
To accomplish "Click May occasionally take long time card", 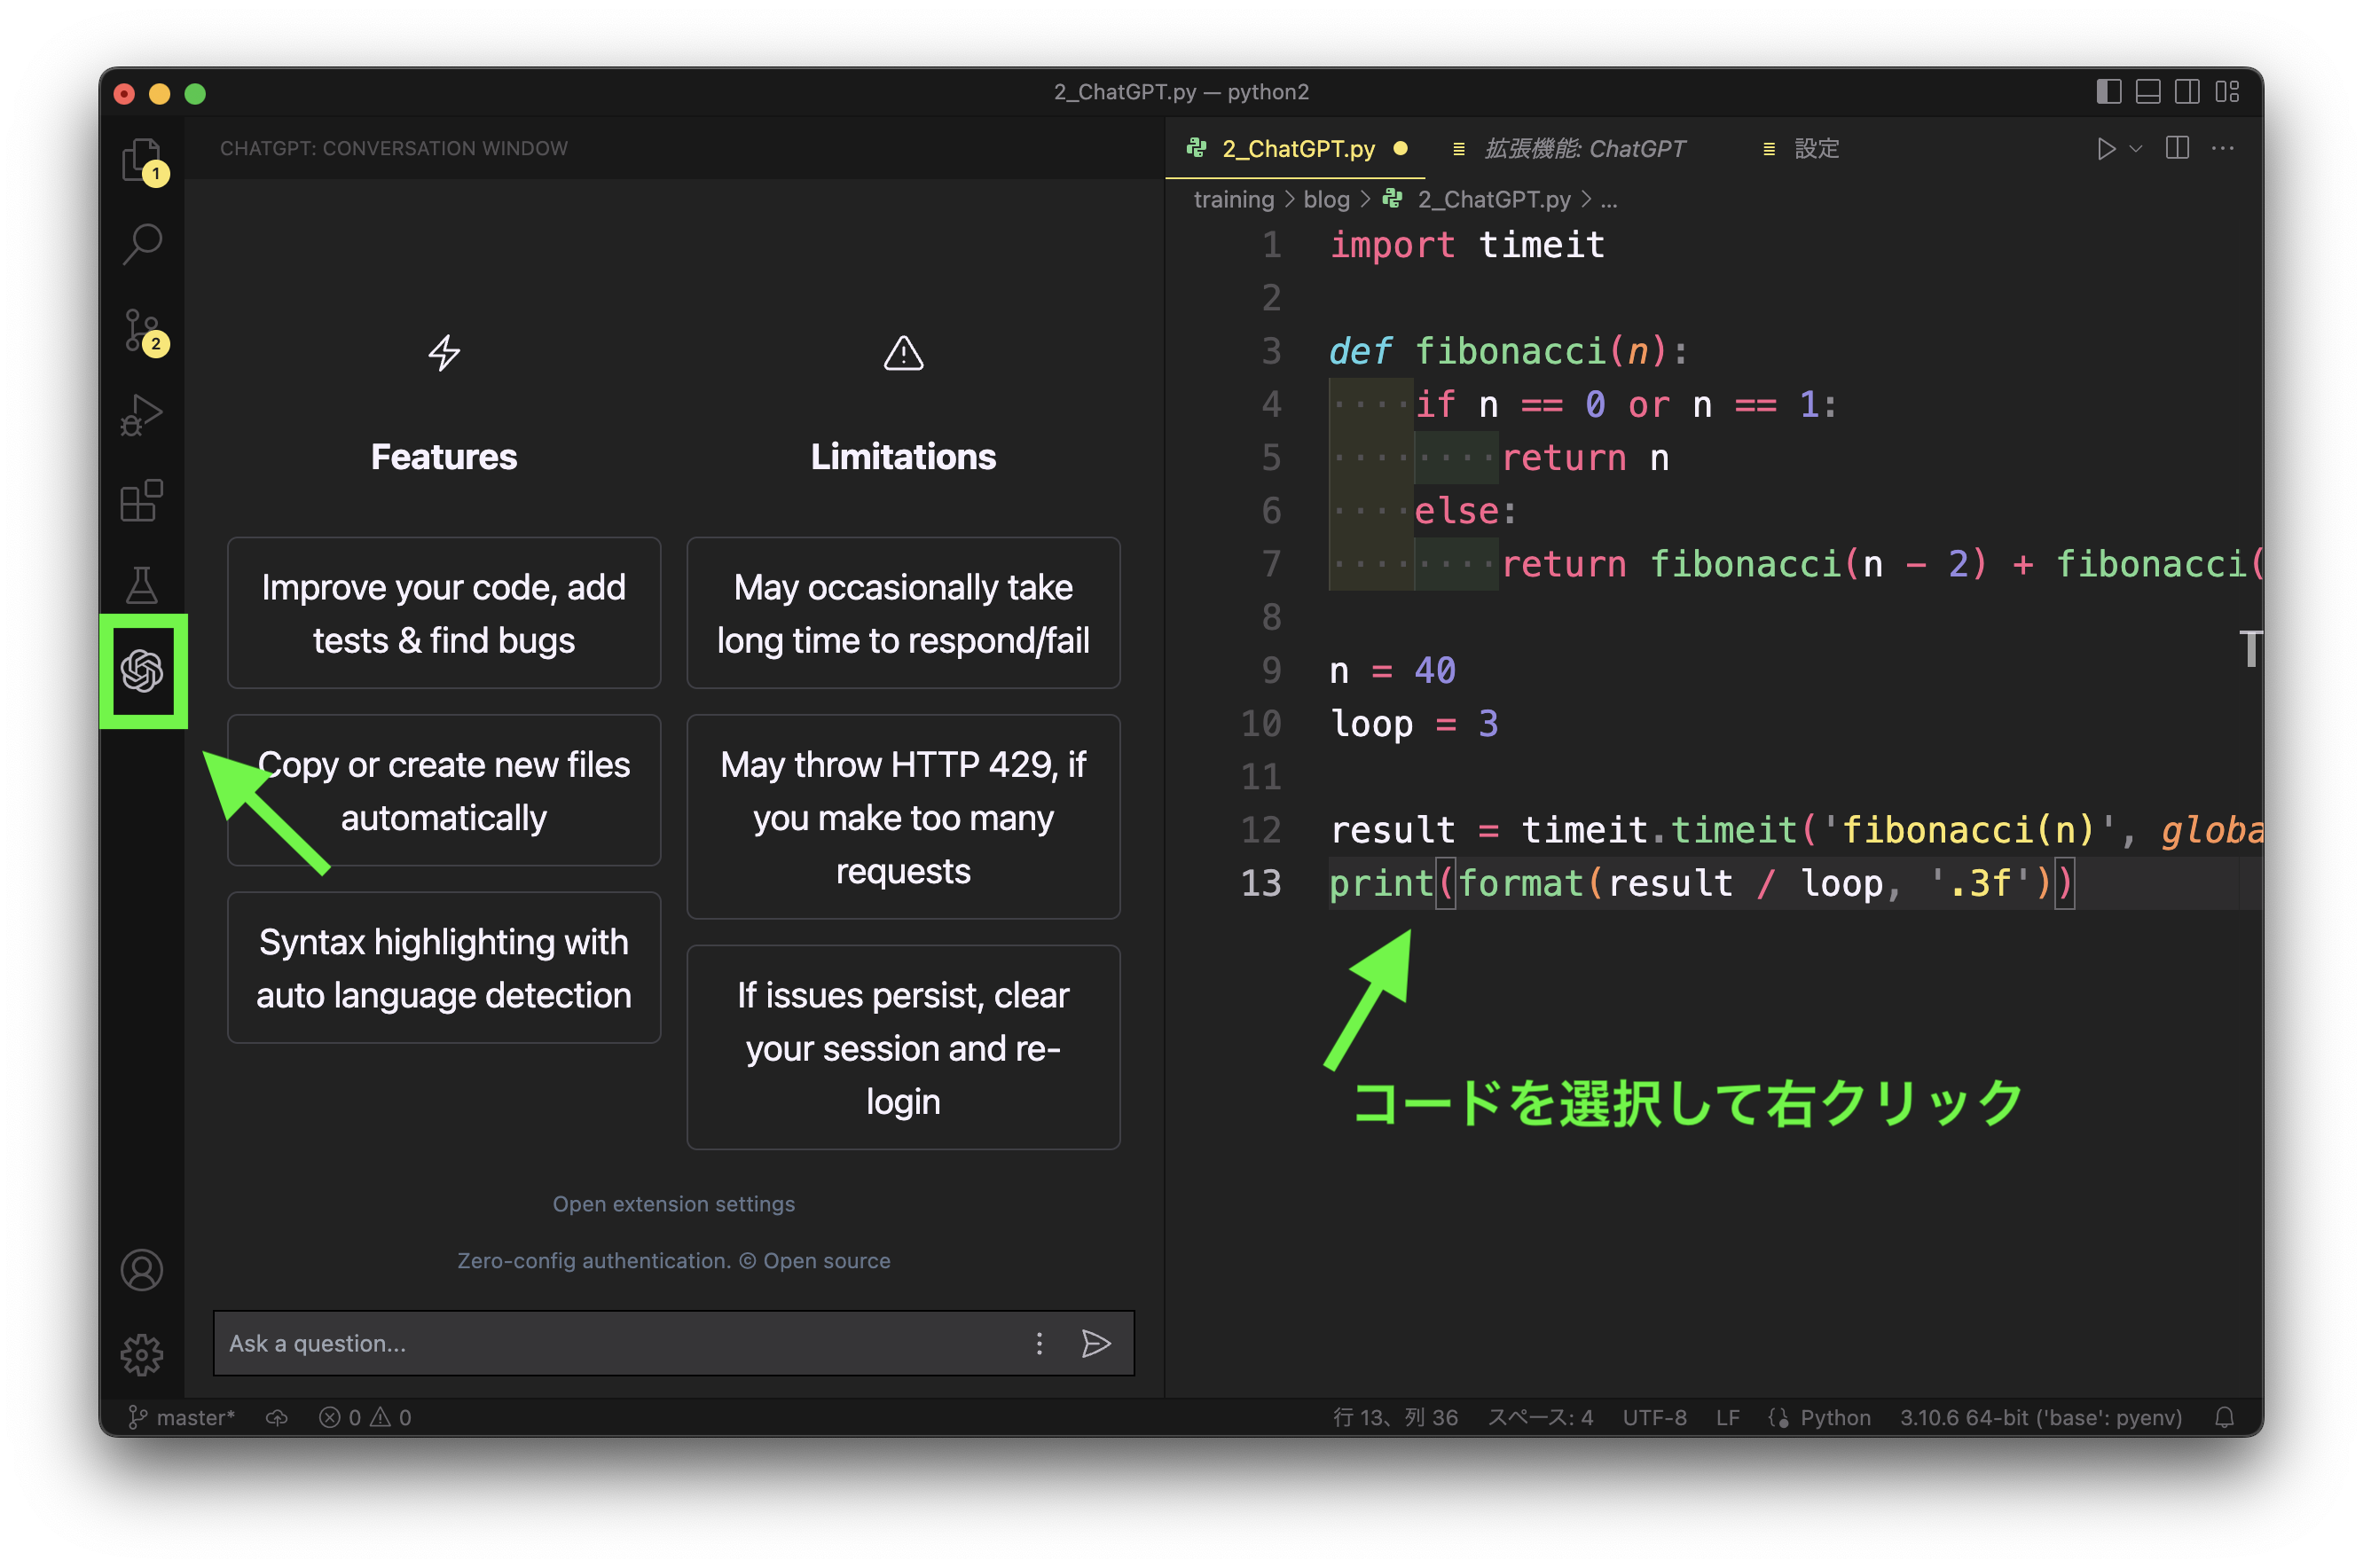I will (903, 613).
